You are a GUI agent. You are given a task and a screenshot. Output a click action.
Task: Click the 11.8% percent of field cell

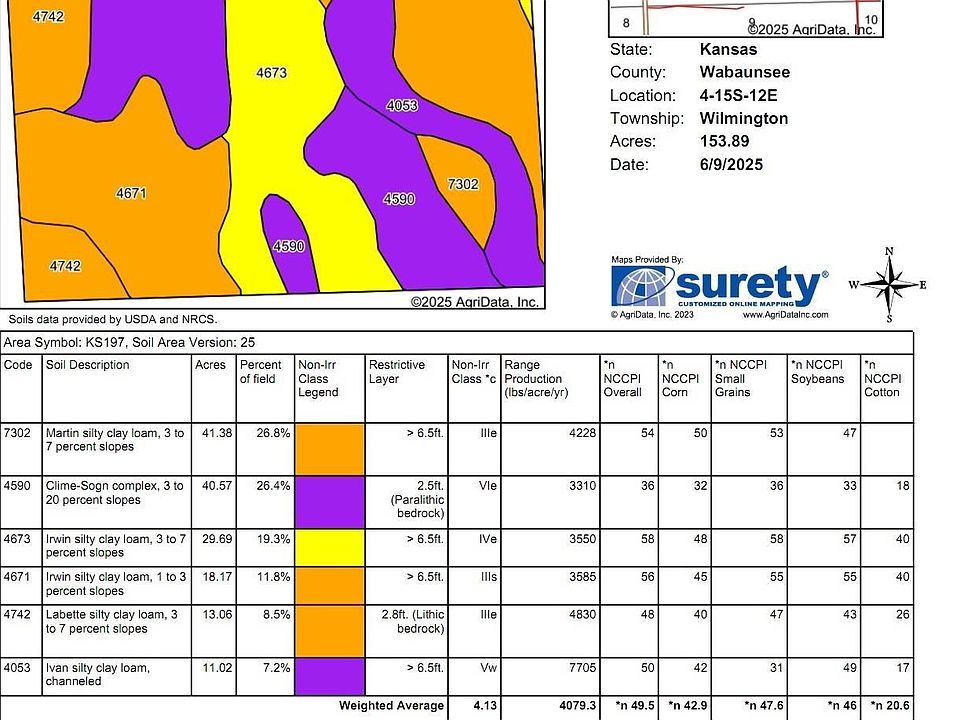click(273, 577)
